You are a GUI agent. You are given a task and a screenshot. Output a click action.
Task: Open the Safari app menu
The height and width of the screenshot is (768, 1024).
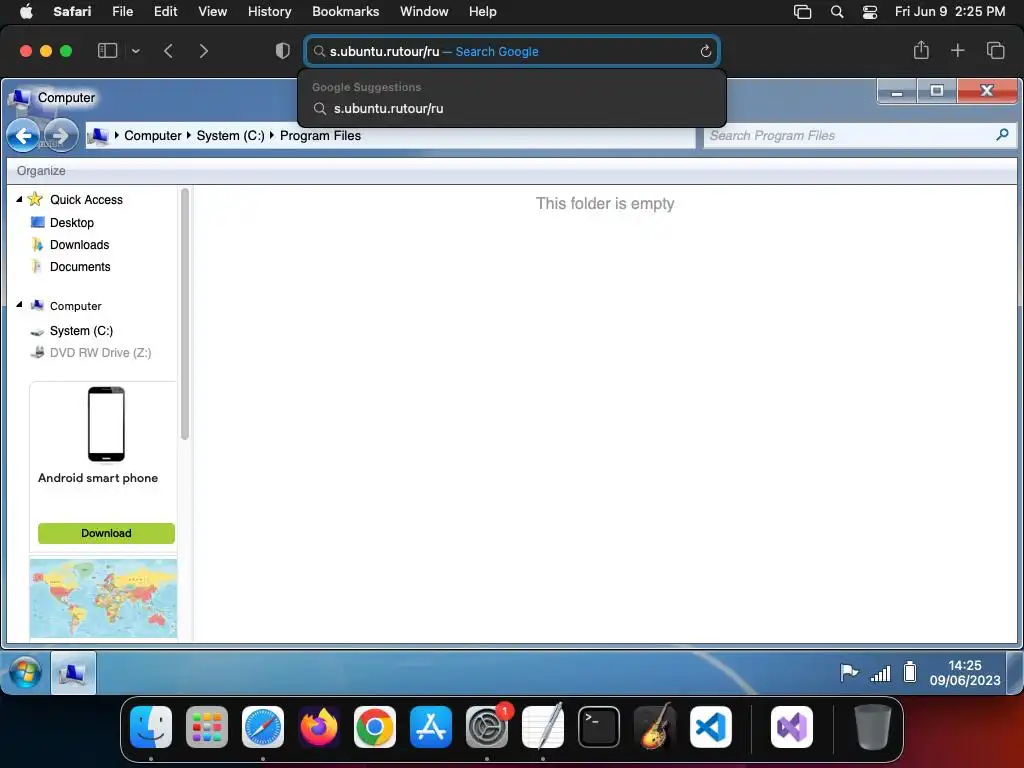point(72,12)
